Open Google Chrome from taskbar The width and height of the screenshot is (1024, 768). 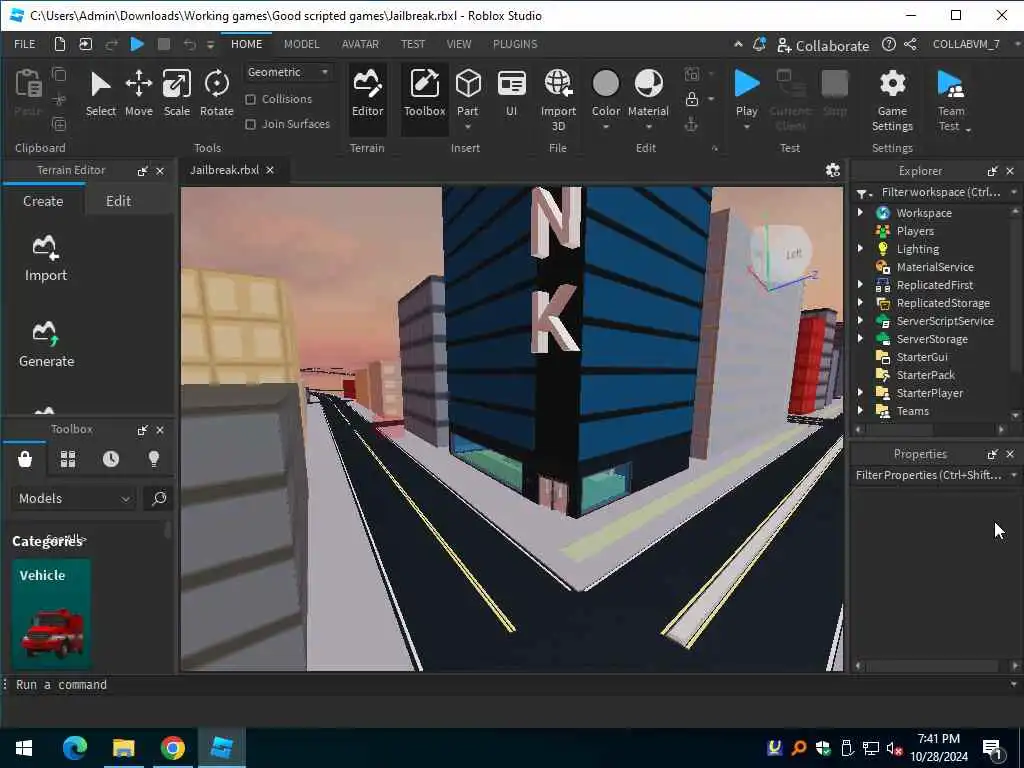(172, 748)
